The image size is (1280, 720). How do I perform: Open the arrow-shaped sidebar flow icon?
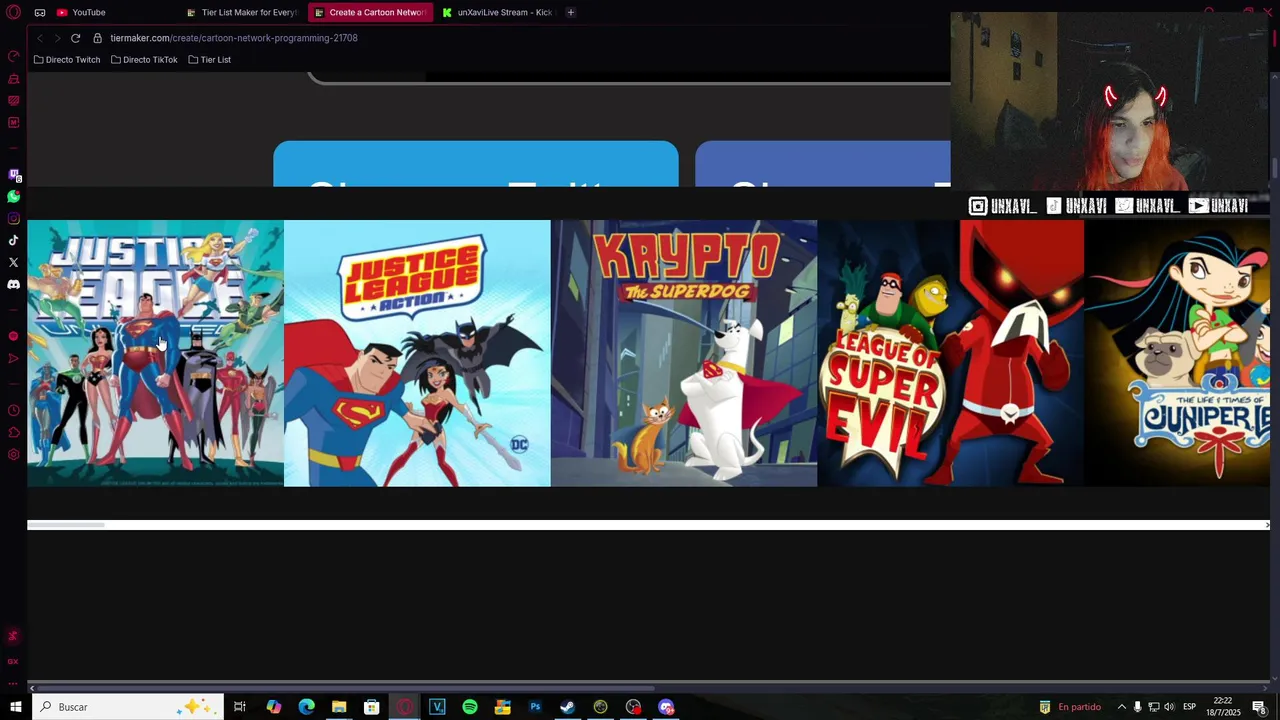click(x=13, y=358)
